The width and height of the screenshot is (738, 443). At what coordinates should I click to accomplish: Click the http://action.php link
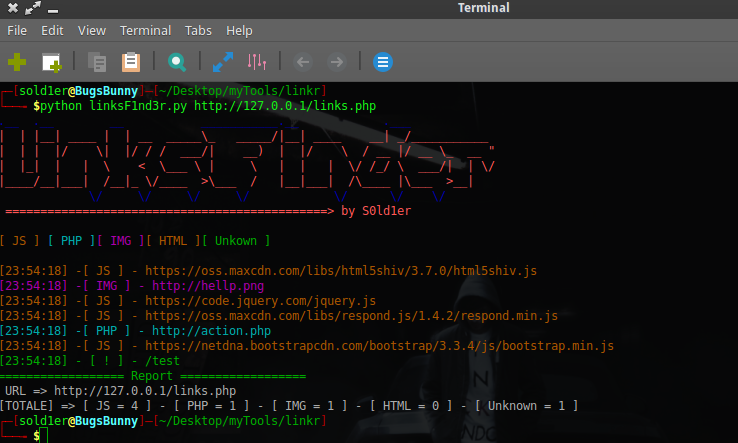[x=211, y=331]
